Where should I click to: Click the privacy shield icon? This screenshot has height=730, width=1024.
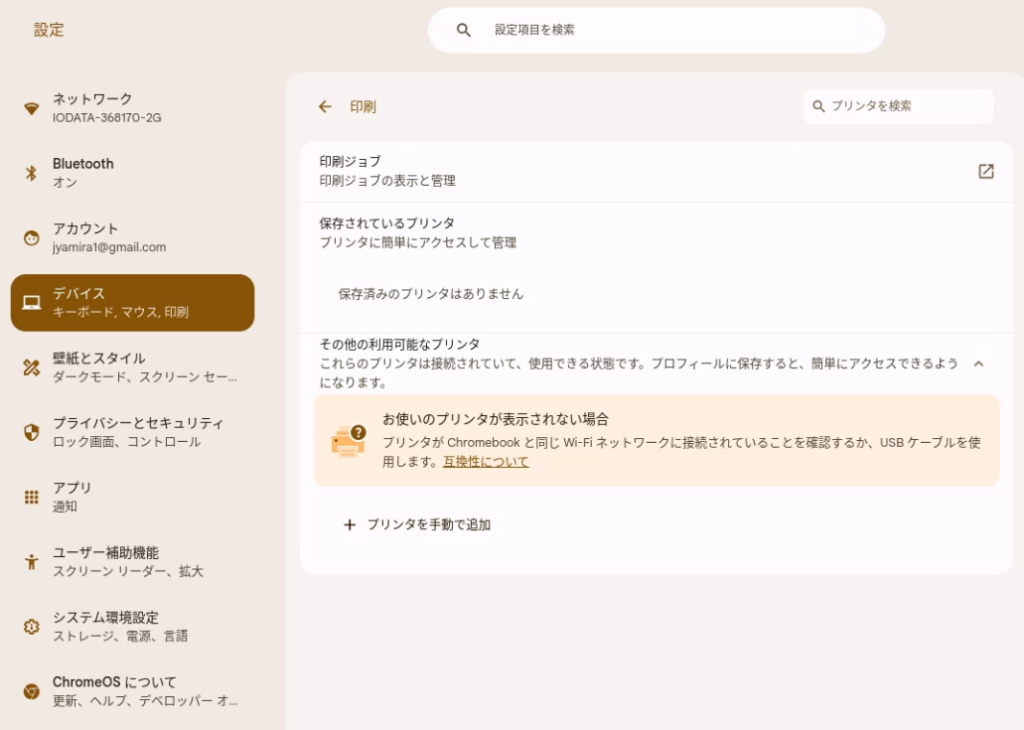point(31,432)
